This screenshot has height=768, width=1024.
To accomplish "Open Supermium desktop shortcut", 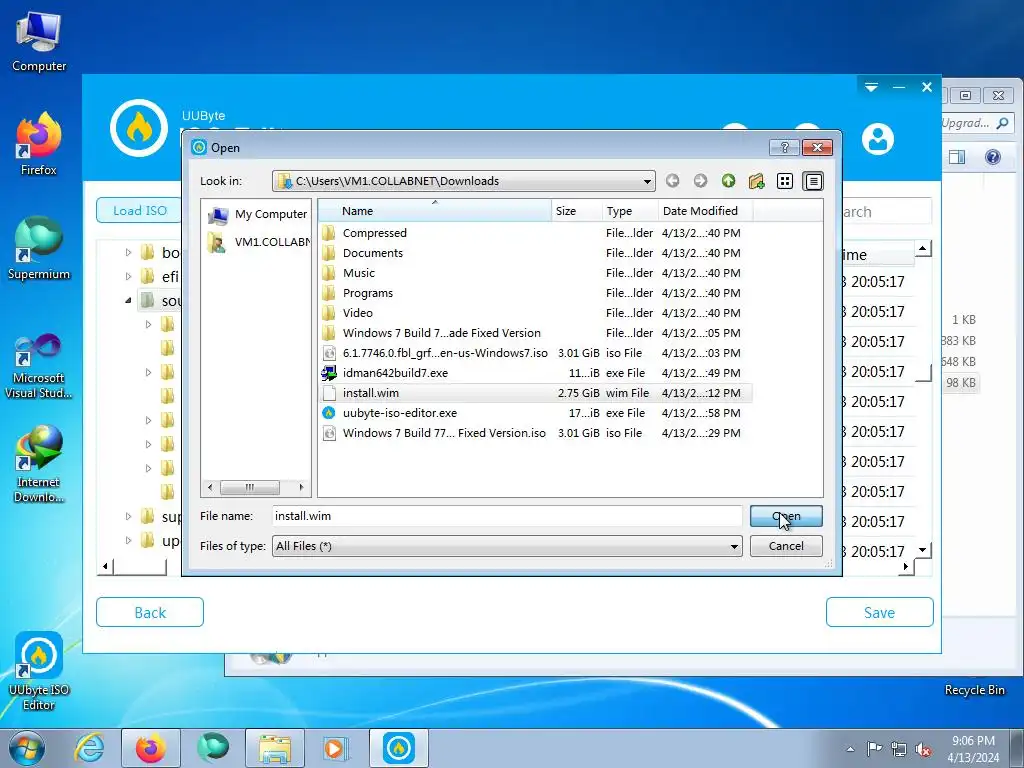I will (x=39, y=248).
